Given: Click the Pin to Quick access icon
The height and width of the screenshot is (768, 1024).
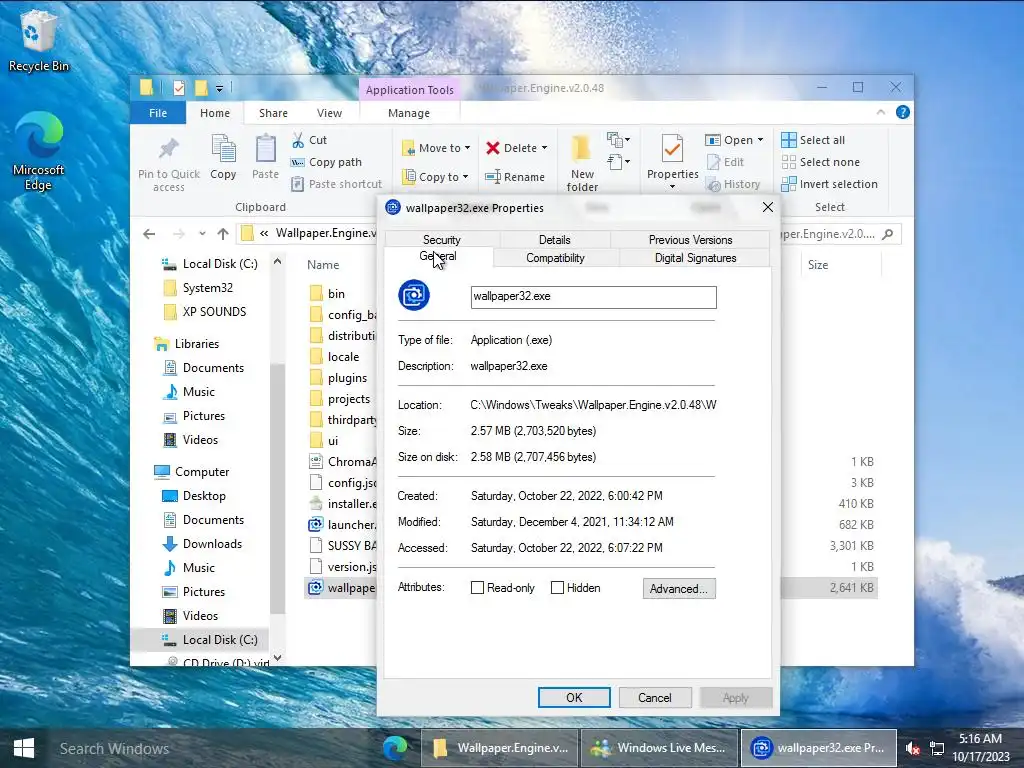Looking at the screenshot, I should pos(168,149).
